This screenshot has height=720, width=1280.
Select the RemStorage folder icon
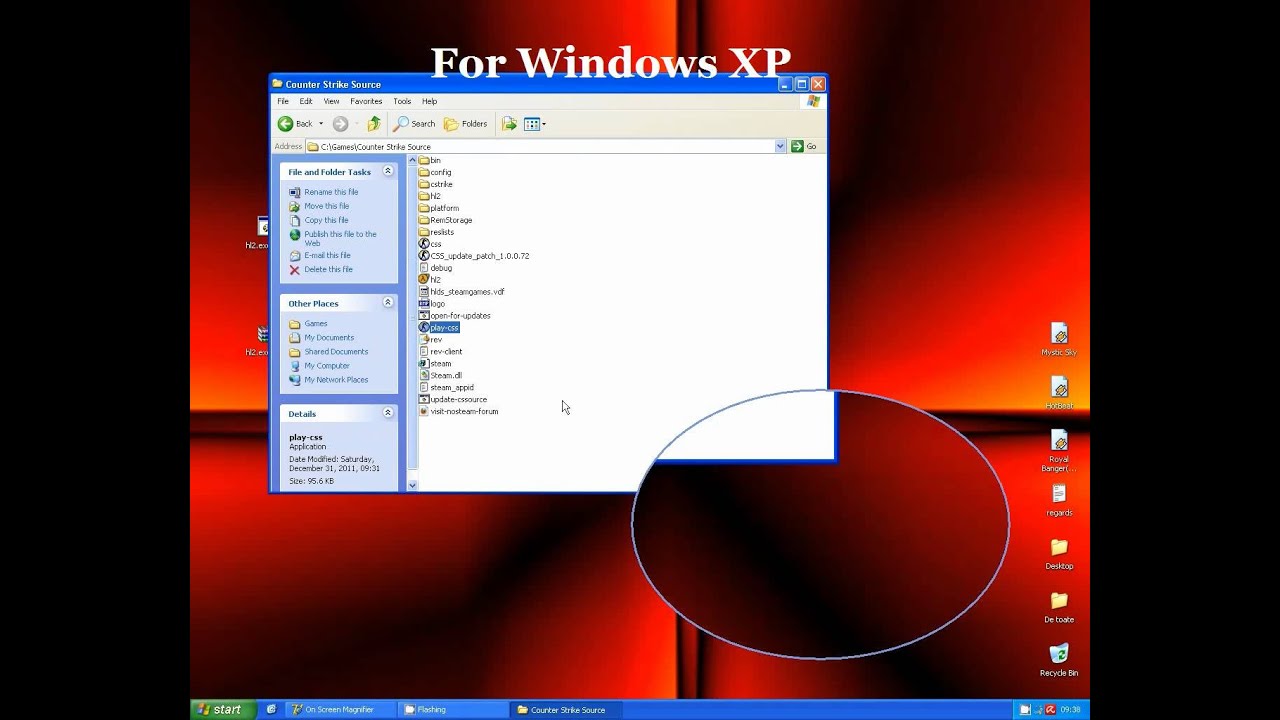click(x=423, y=220)
